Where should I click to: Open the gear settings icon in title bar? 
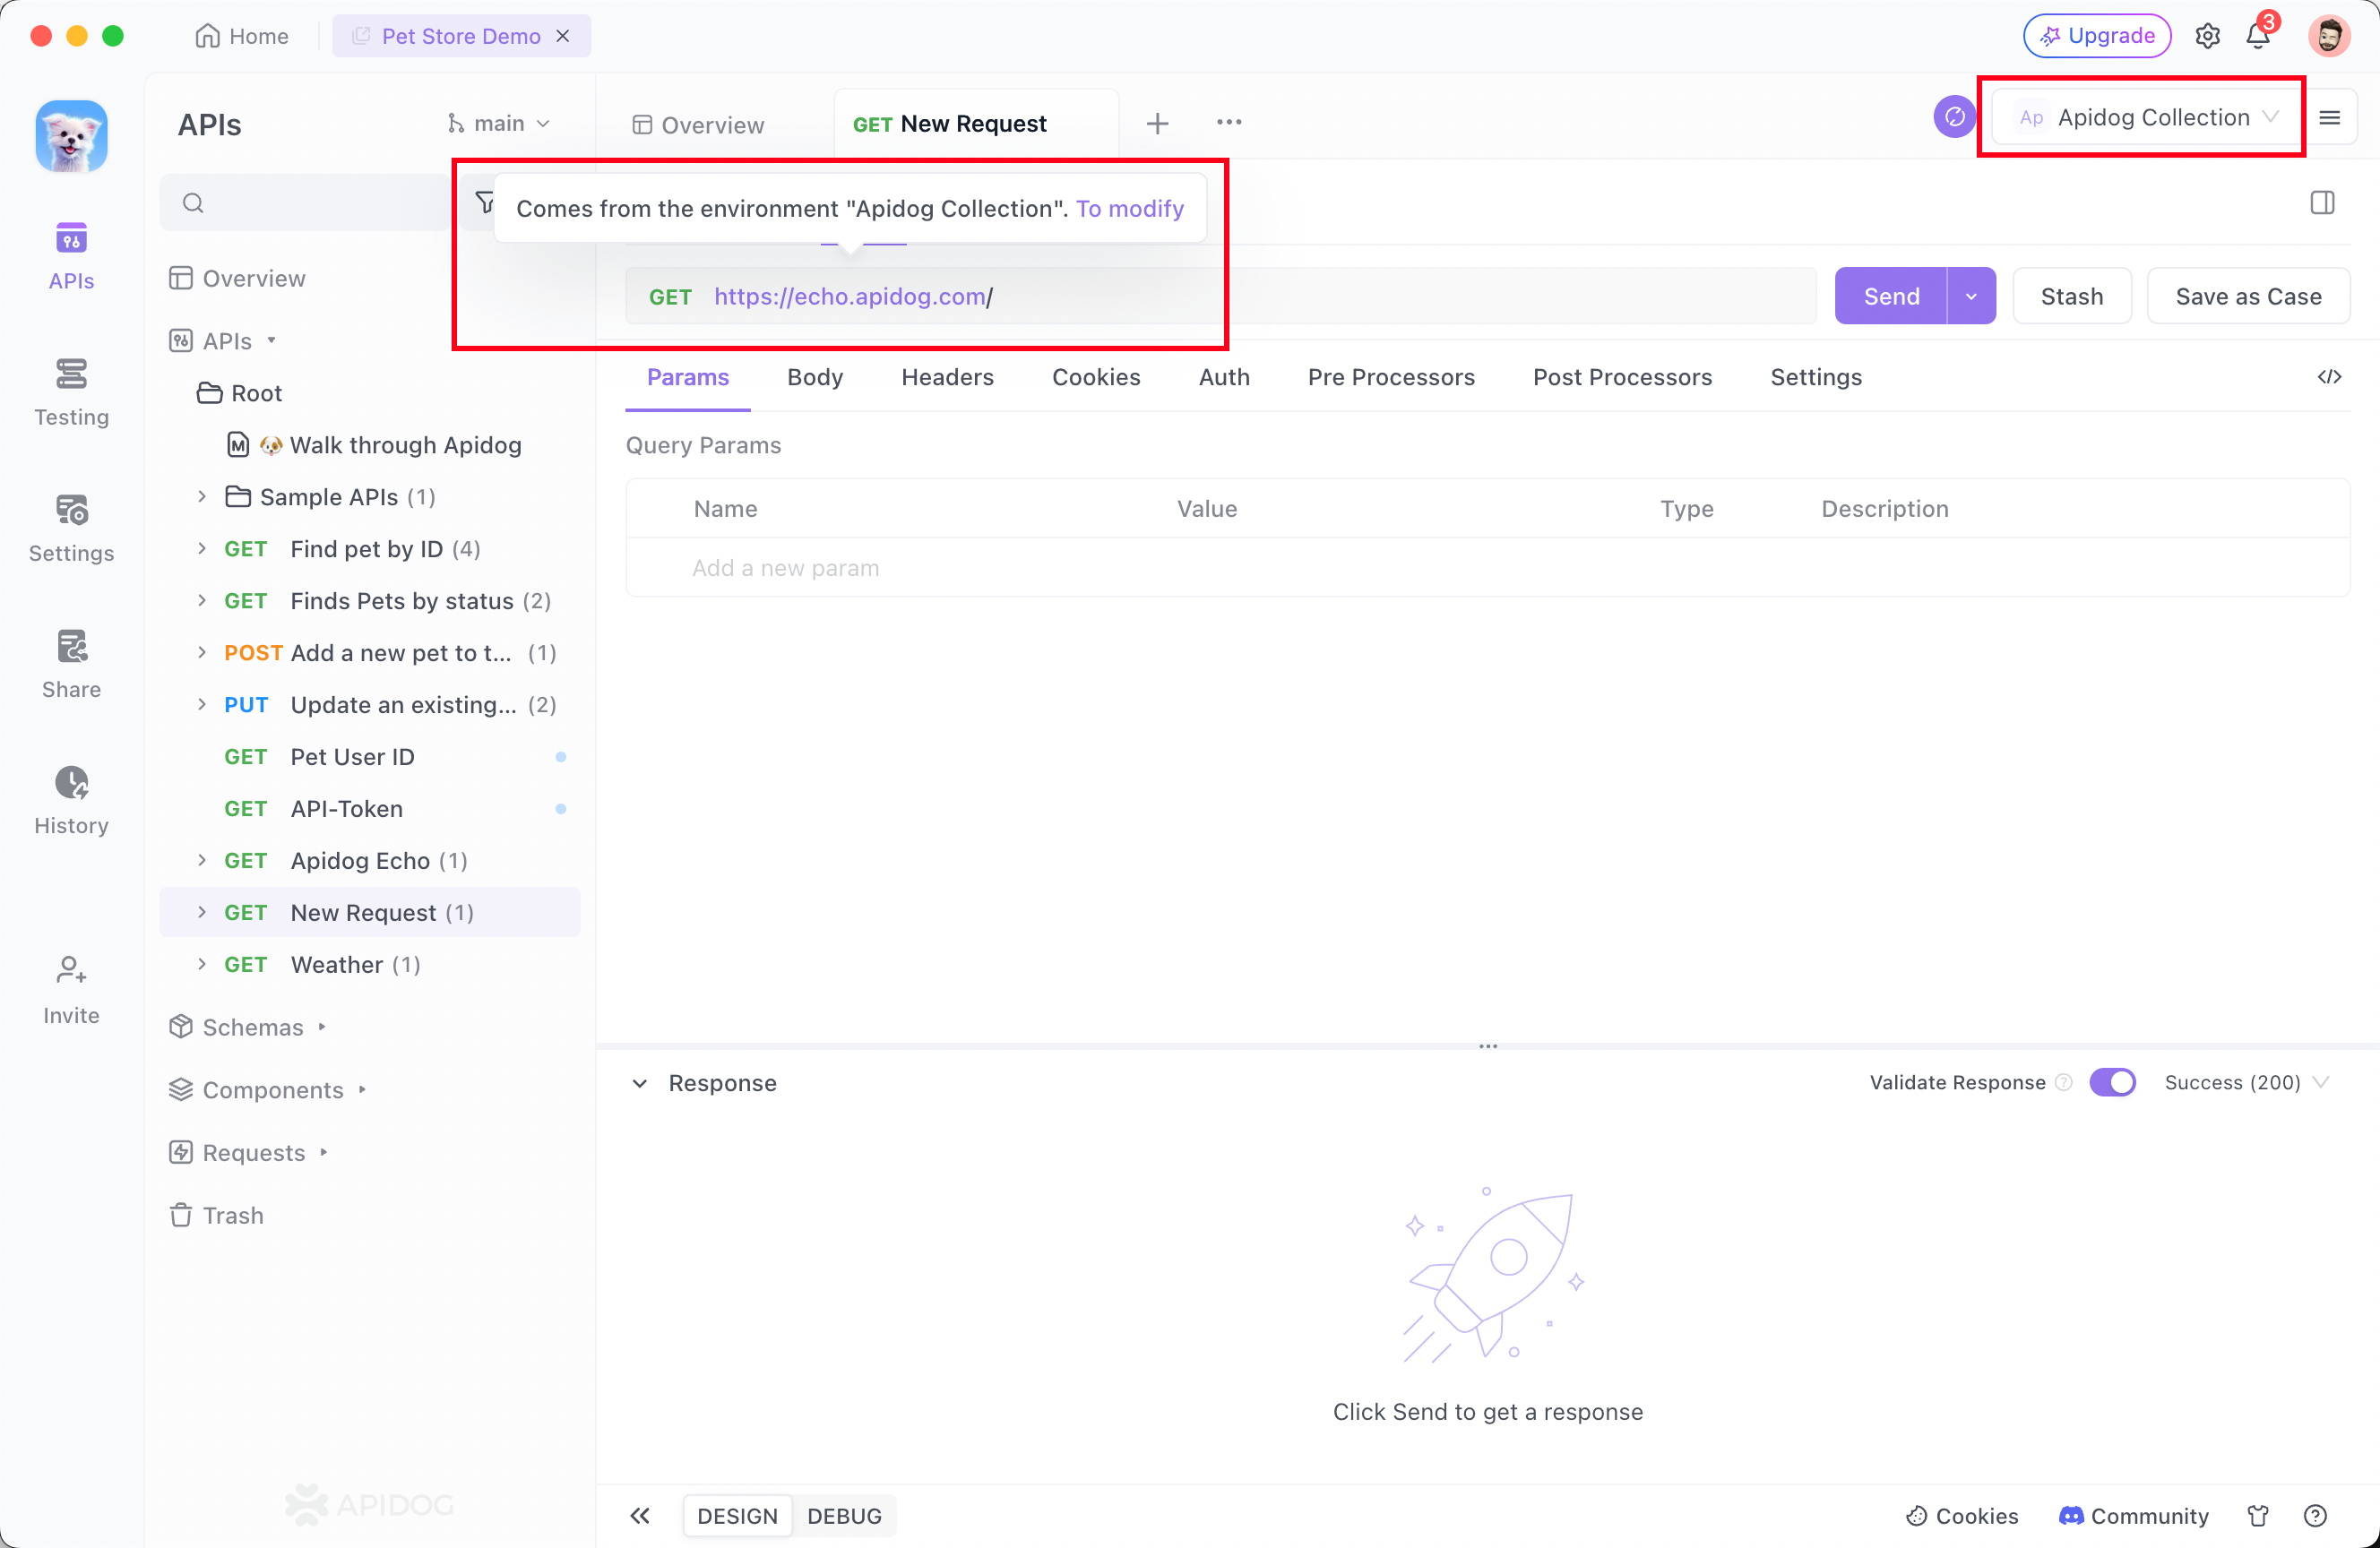tap(2207, 36)
